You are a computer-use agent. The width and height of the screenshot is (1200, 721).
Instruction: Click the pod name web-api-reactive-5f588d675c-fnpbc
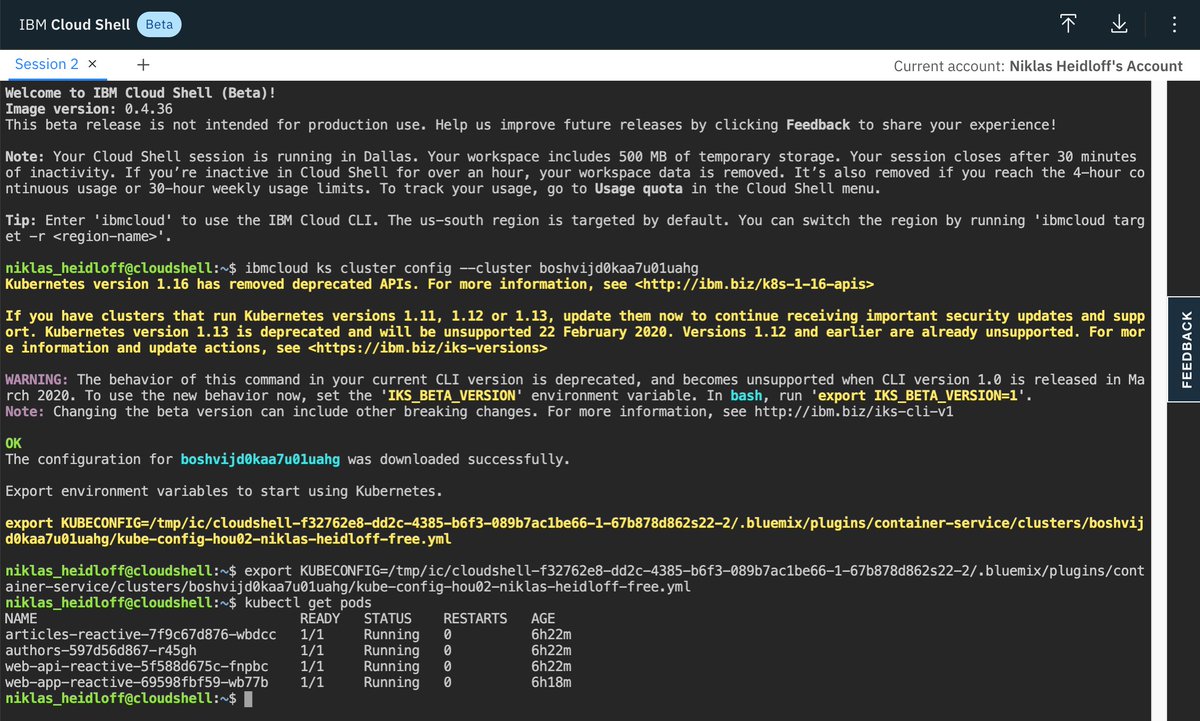[x=137, y=666]
